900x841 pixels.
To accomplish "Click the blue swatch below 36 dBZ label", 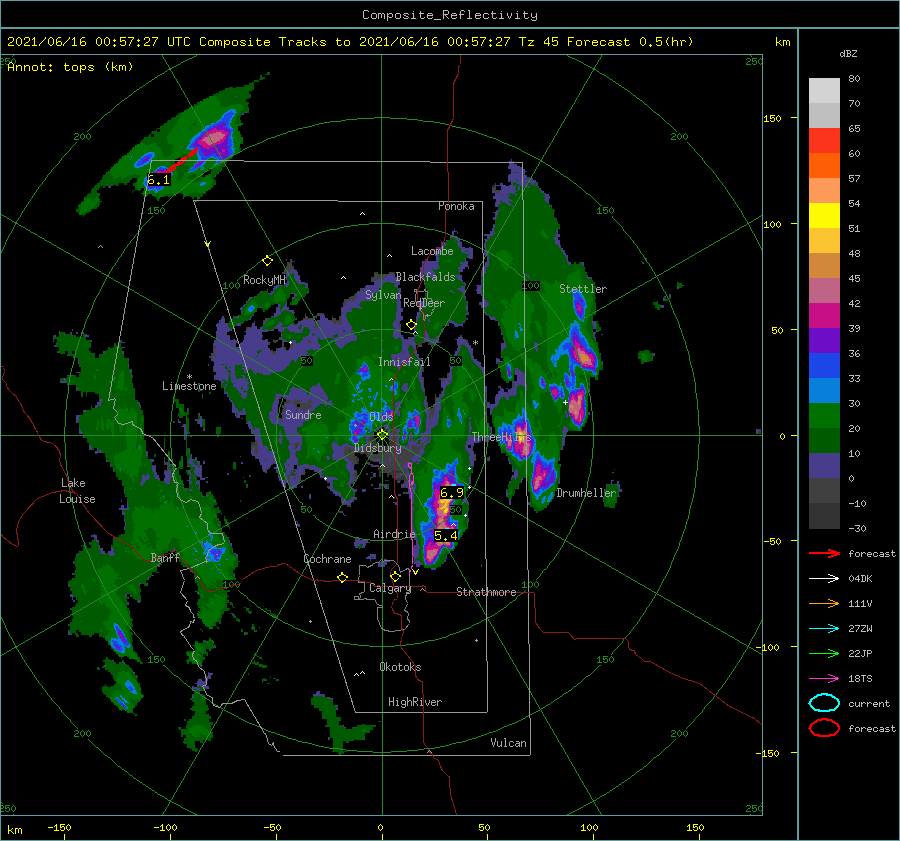I will (824, 365).
